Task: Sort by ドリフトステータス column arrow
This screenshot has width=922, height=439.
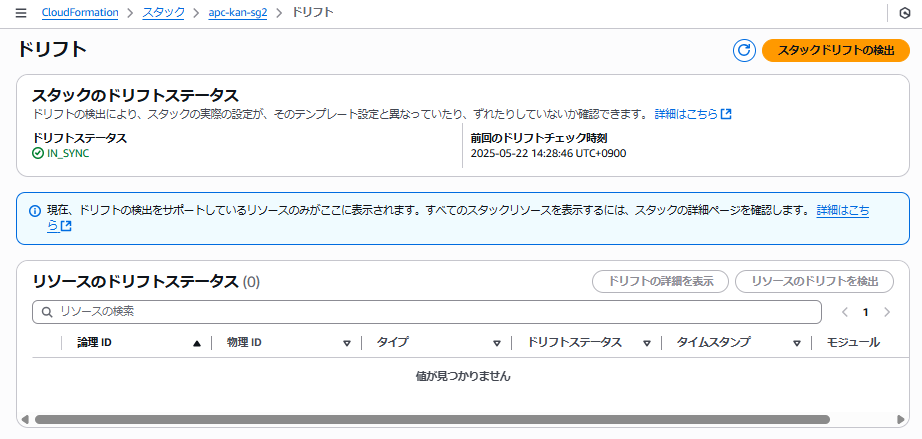Action: coord(647,343)
